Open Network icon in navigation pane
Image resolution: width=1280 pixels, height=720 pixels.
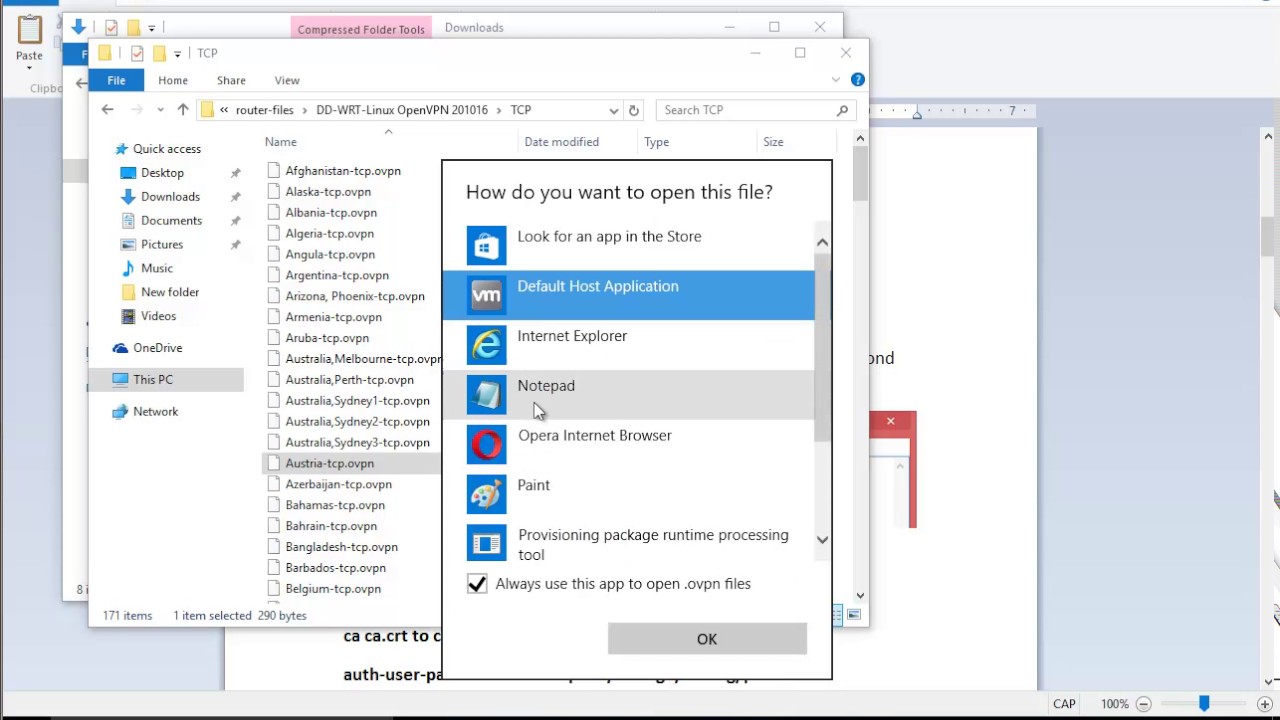tap(120, 412)
